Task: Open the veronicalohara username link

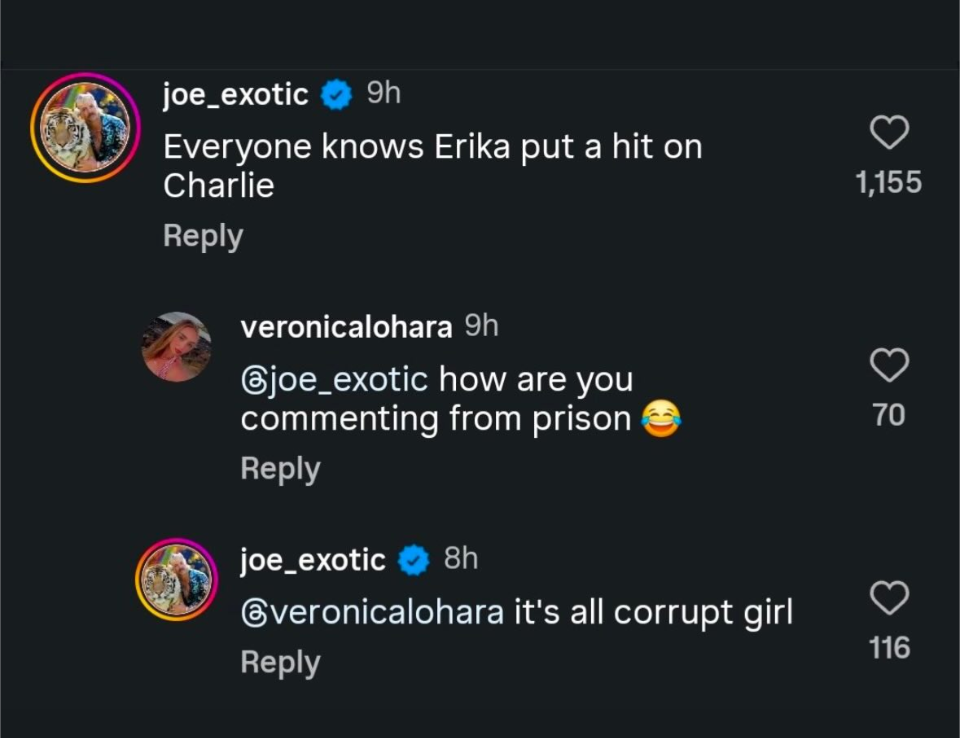Action: pyautogui.click(x=346, y=327)
